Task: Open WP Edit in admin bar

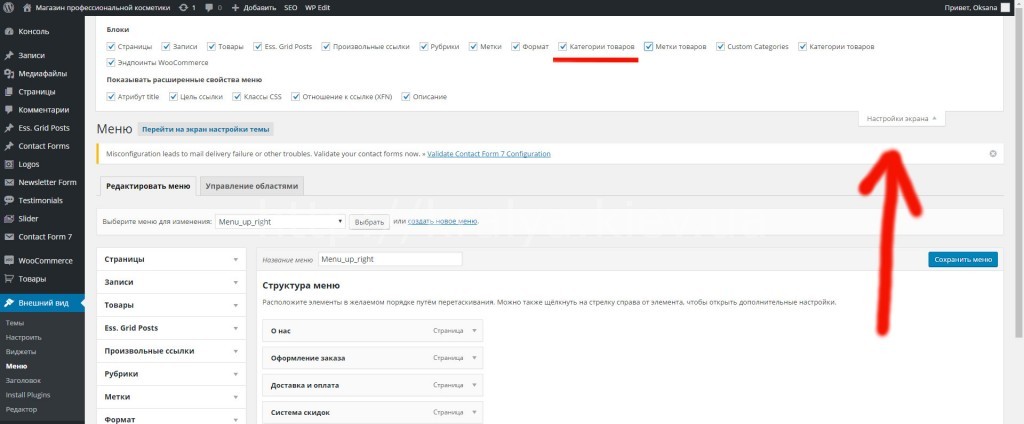Action: (318, 8)
